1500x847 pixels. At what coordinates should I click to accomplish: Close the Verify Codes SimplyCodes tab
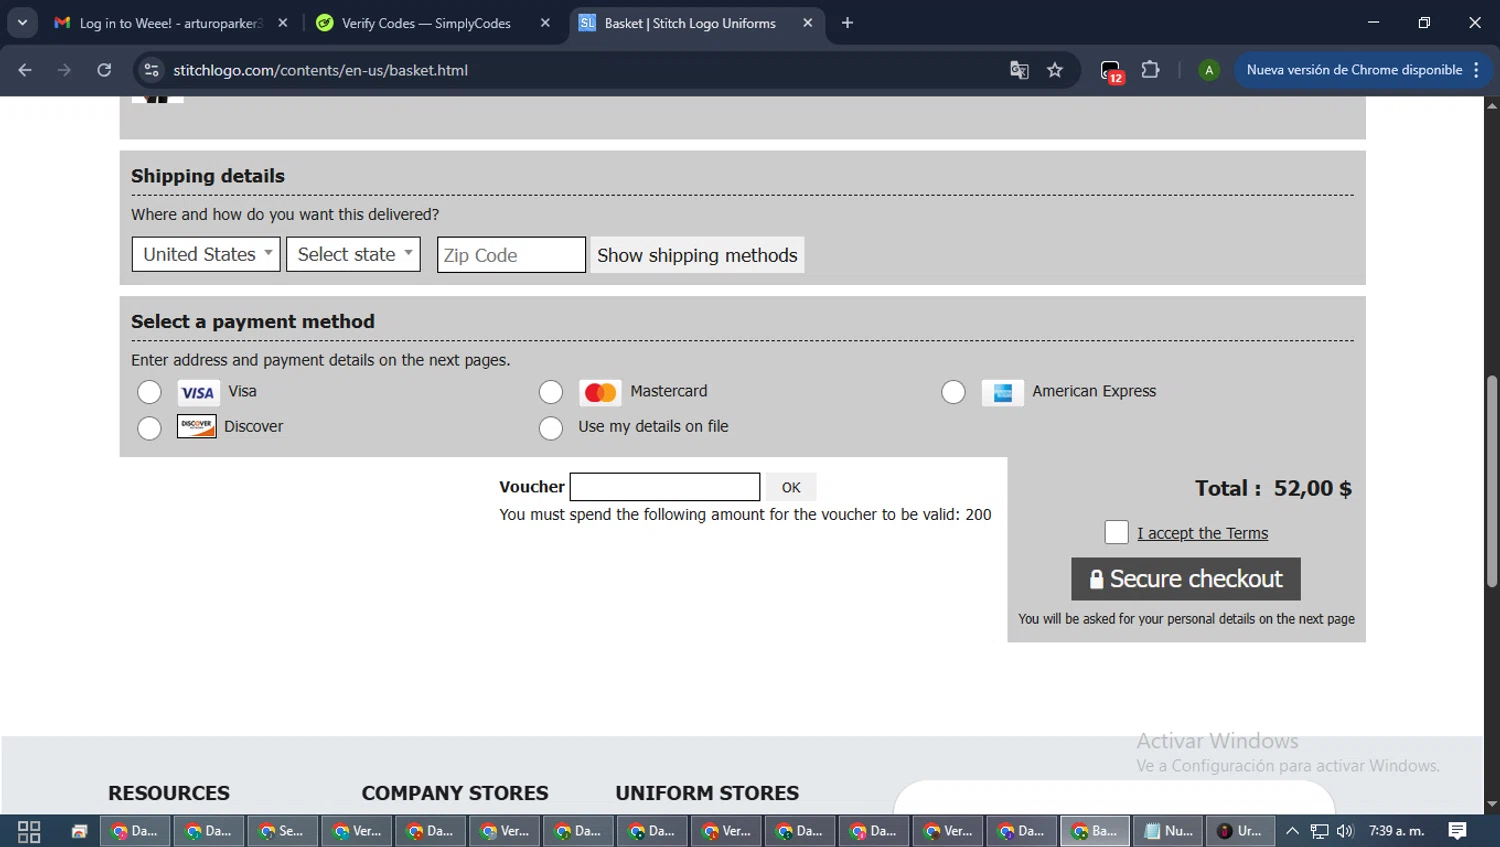coord(545,23)
